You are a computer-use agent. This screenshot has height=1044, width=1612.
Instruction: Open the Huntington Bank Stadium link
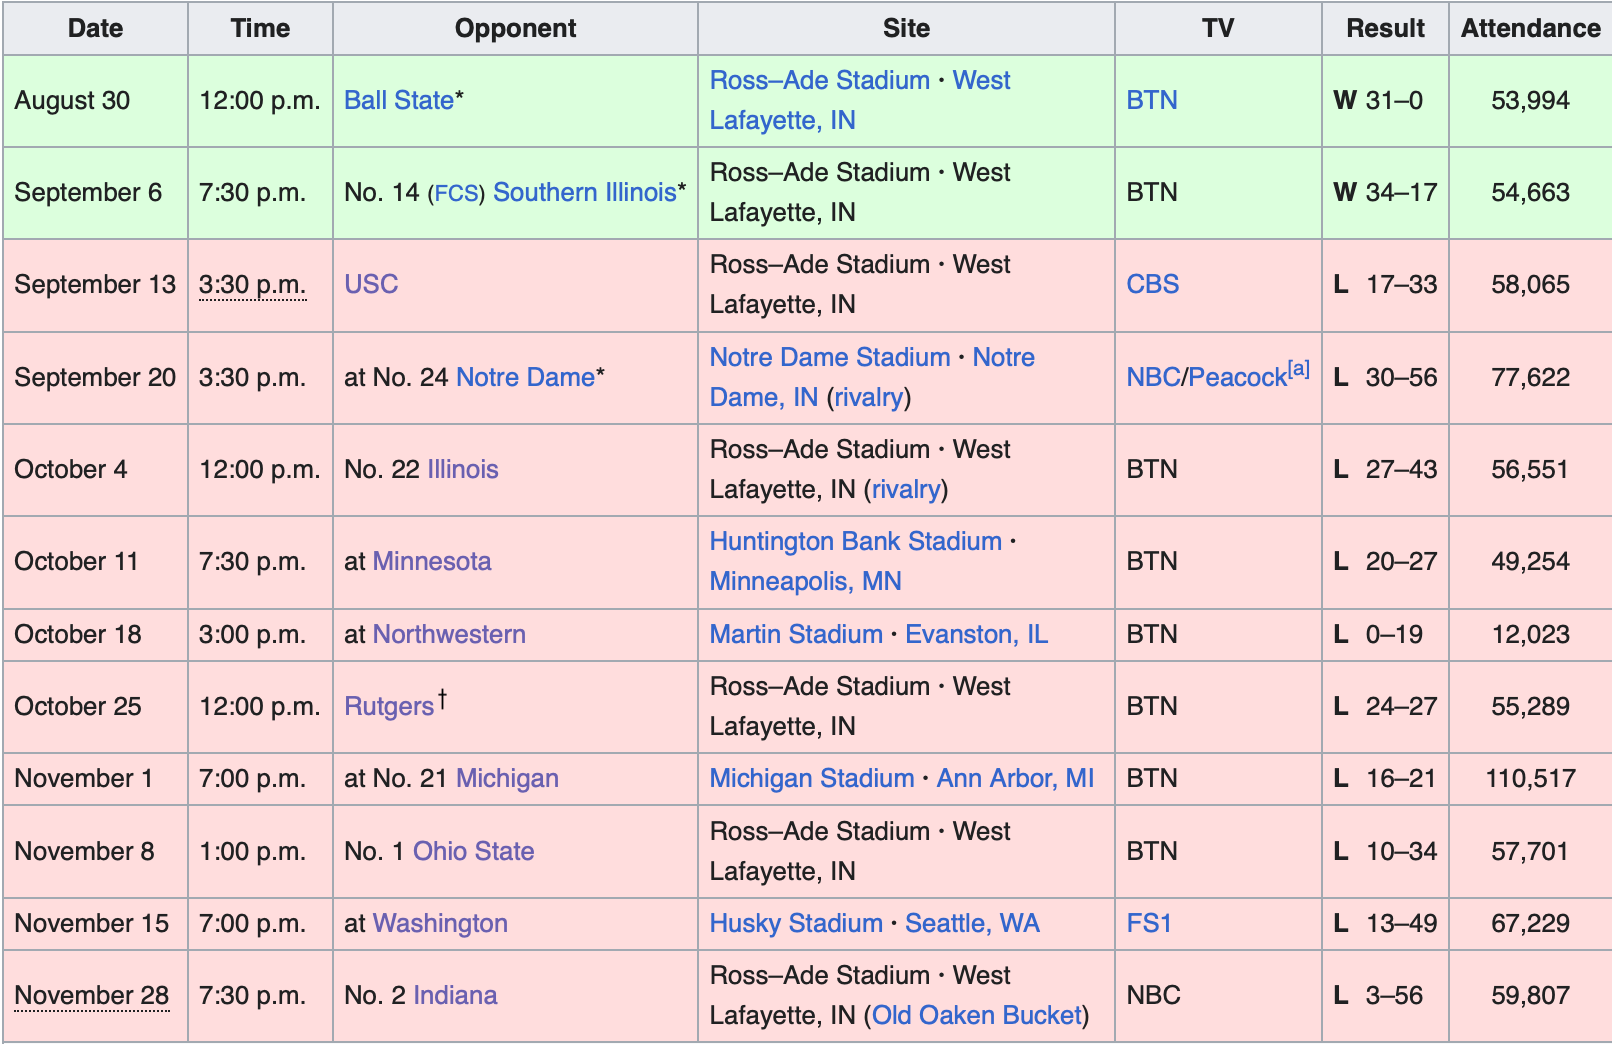pos(856,541)
